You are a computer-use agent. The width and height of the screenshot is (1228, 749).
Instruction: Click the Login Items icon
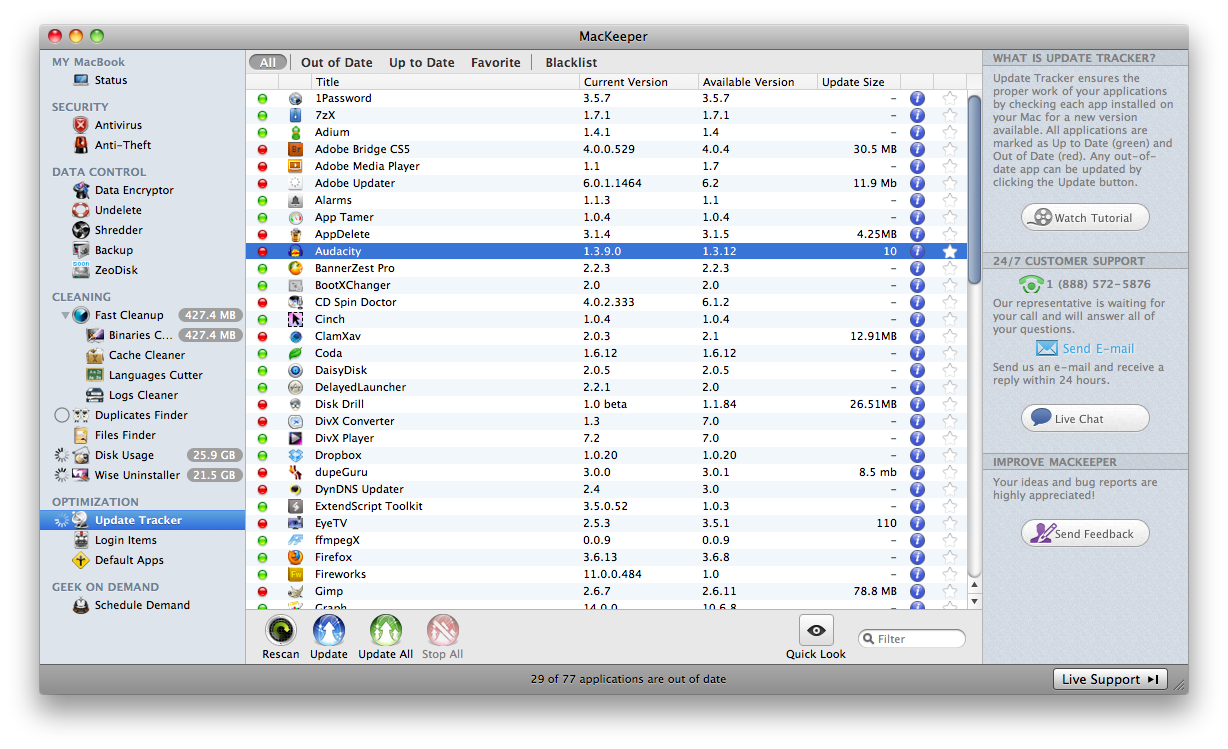[x=81, y=540]
